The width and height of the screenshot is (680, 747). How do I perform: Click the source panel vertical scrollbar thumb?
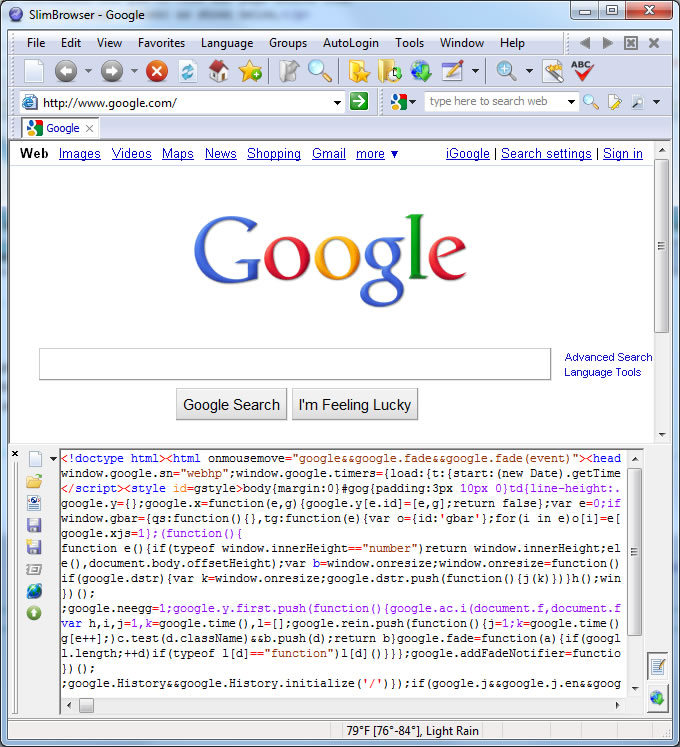(634, 552)
